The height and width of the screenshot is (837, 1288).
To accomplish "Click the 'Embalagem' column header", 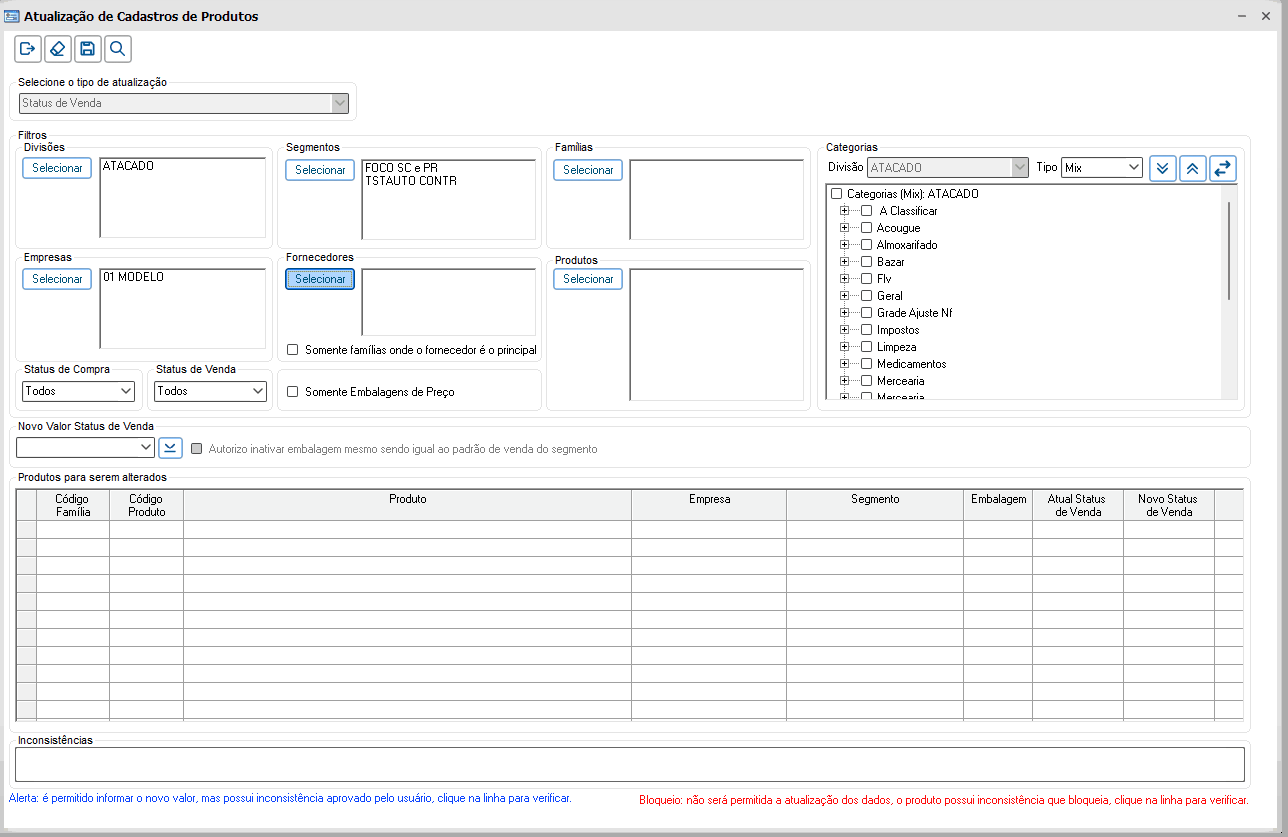I will click(998, 505).
